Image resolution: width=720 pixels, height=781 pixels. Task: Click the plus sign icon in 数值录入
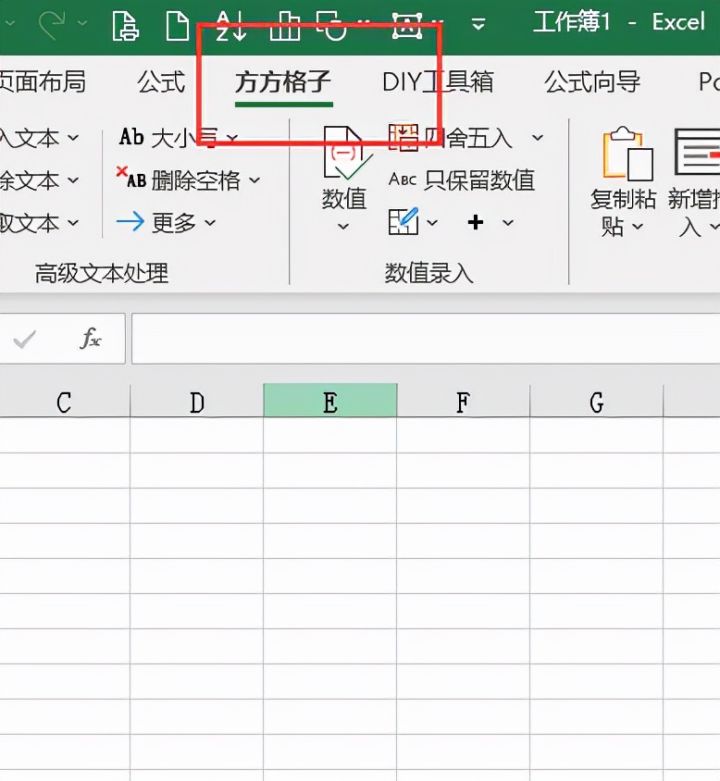(x=476, y=222)
